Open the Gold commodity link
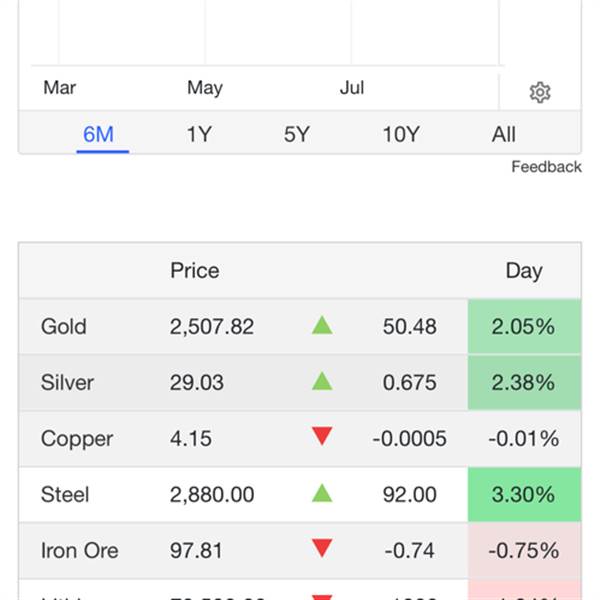 click(64, 326)
